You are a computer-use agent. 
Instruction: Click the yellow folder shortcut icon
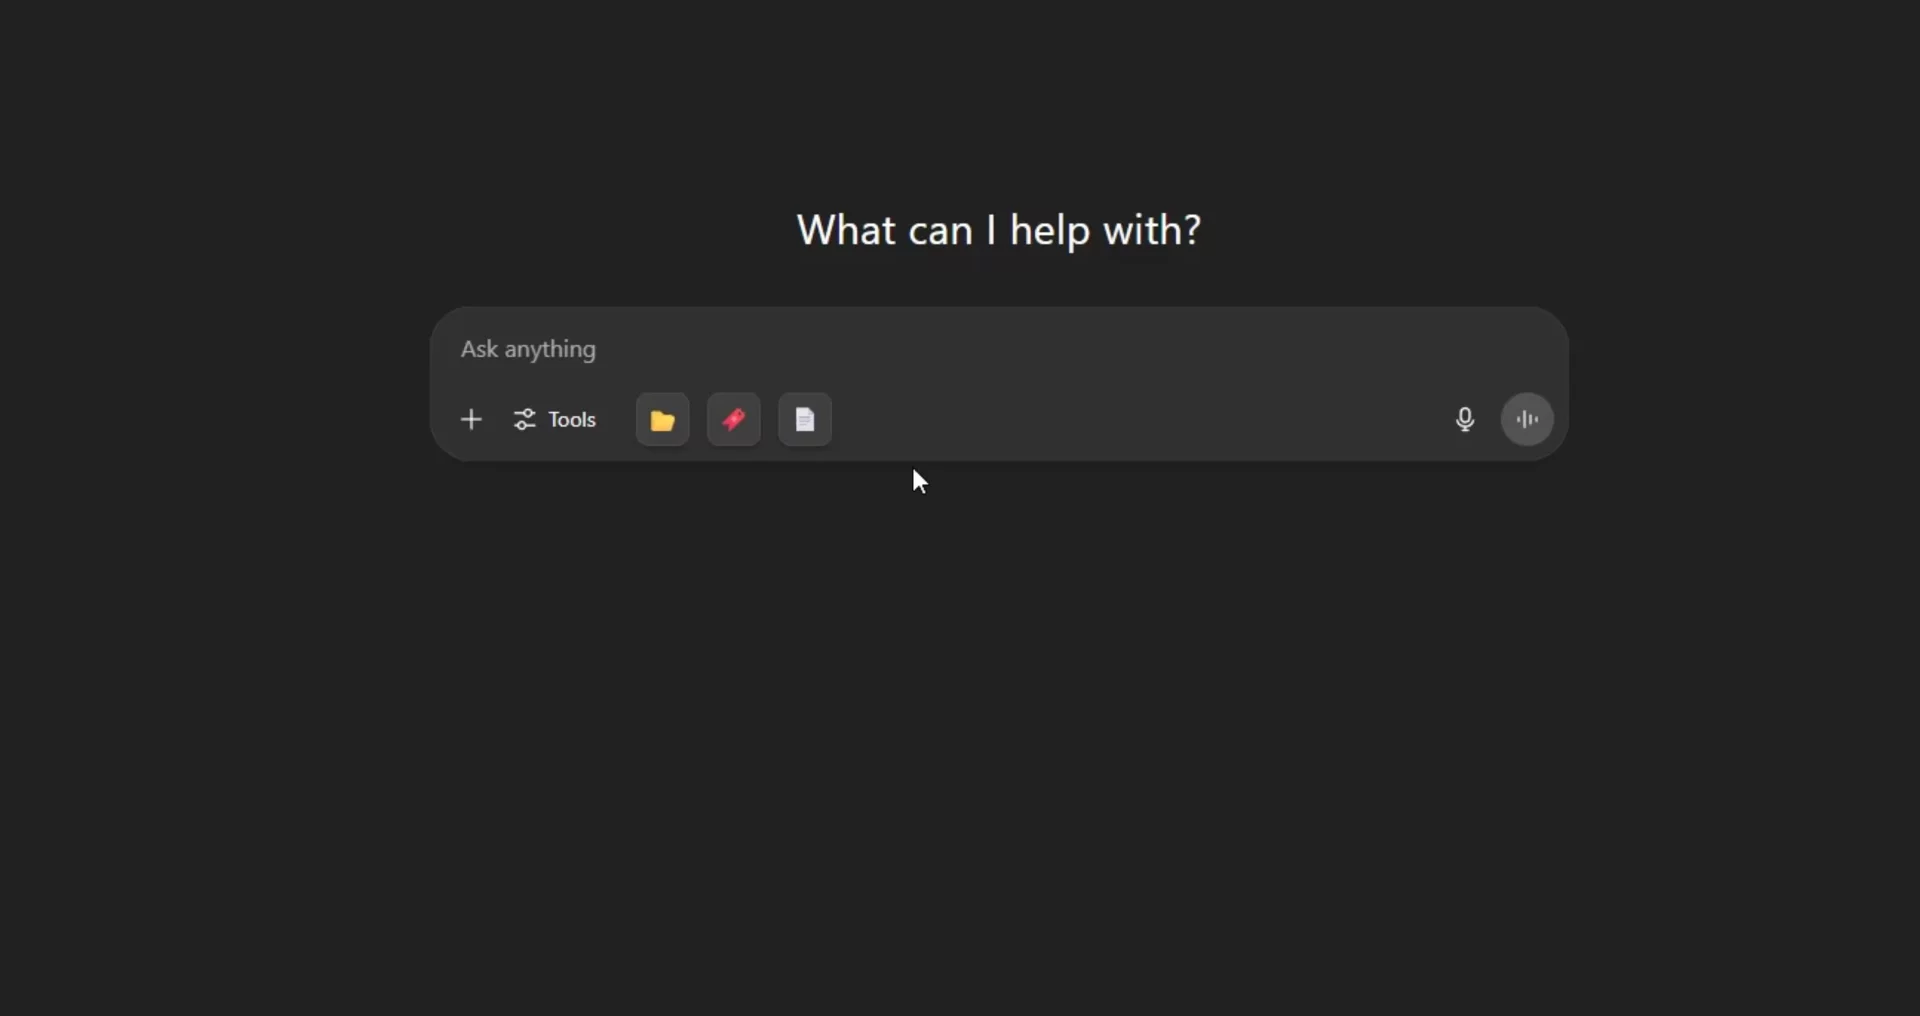(662, 420)
